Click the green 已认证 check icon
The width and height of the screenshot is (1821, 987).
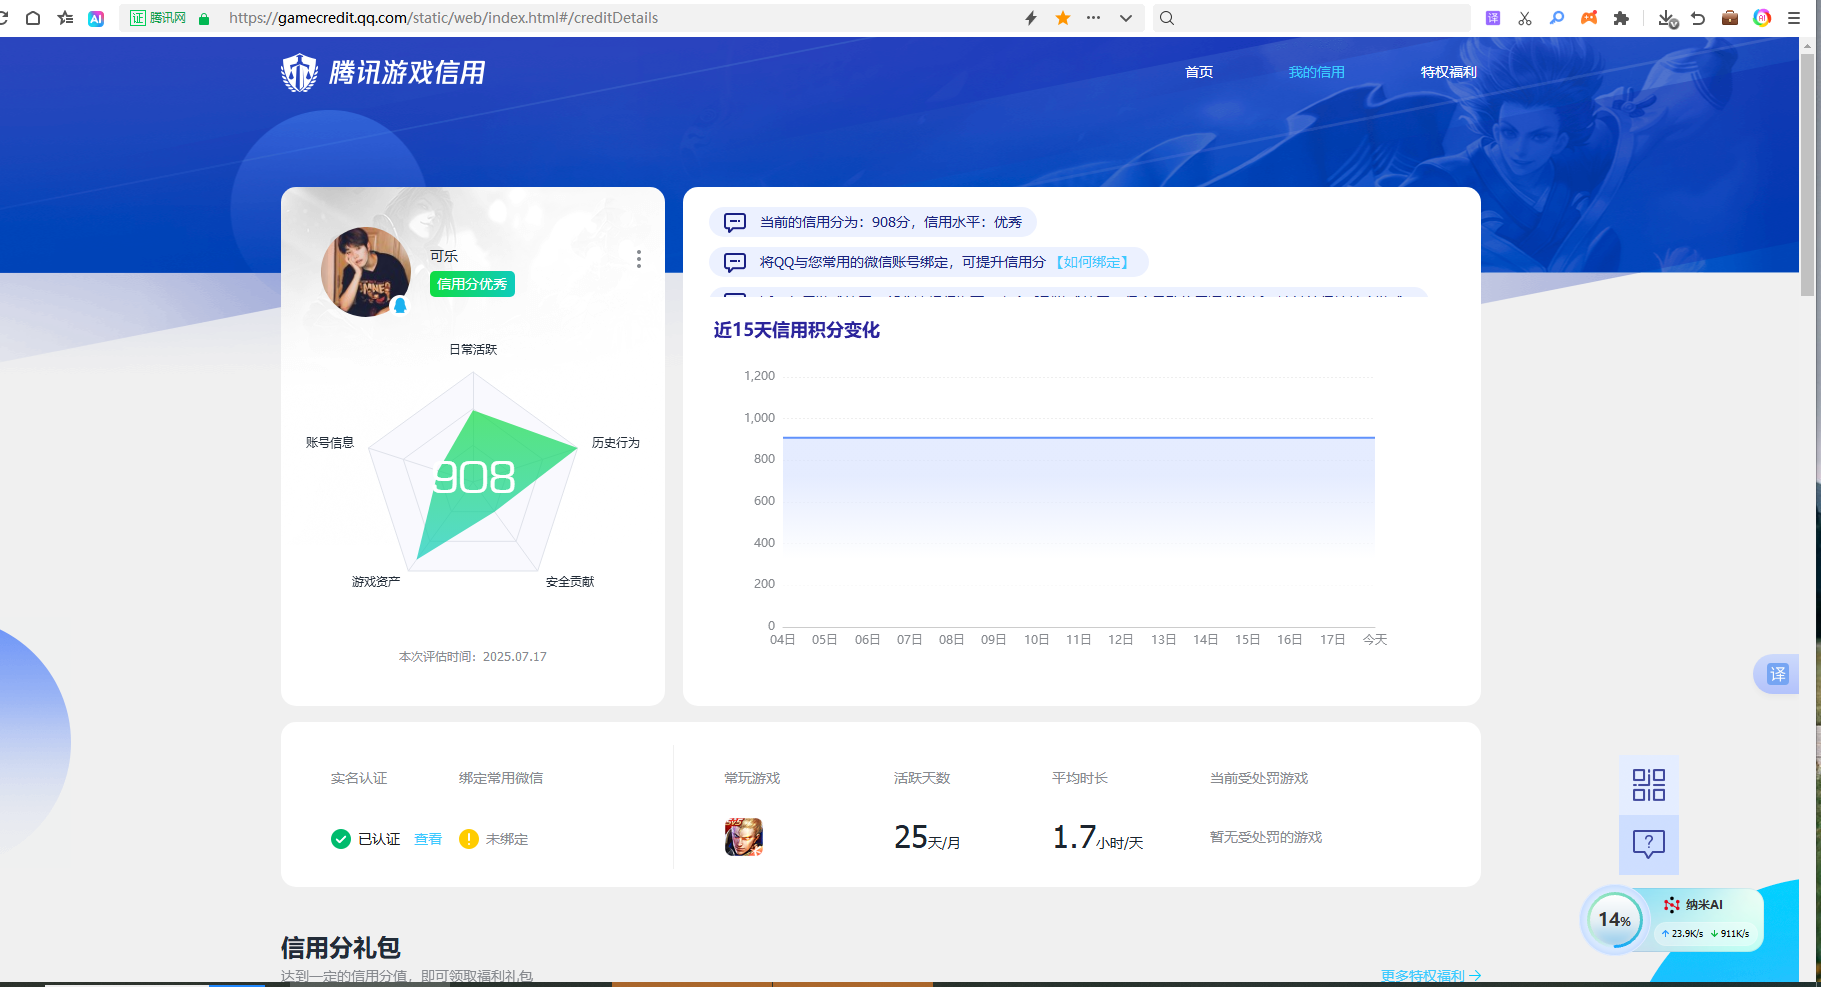pyautogui.click(x=341, y=839)
